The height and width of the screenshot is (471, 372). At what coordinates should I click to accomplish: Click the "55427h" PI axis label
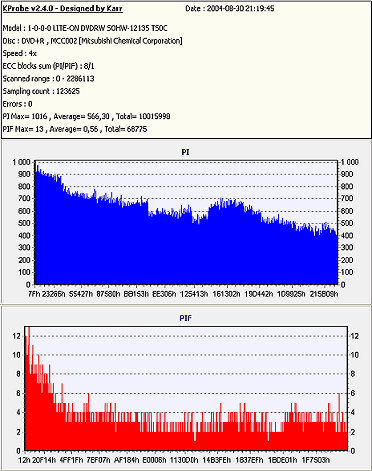tap(81, 294)
